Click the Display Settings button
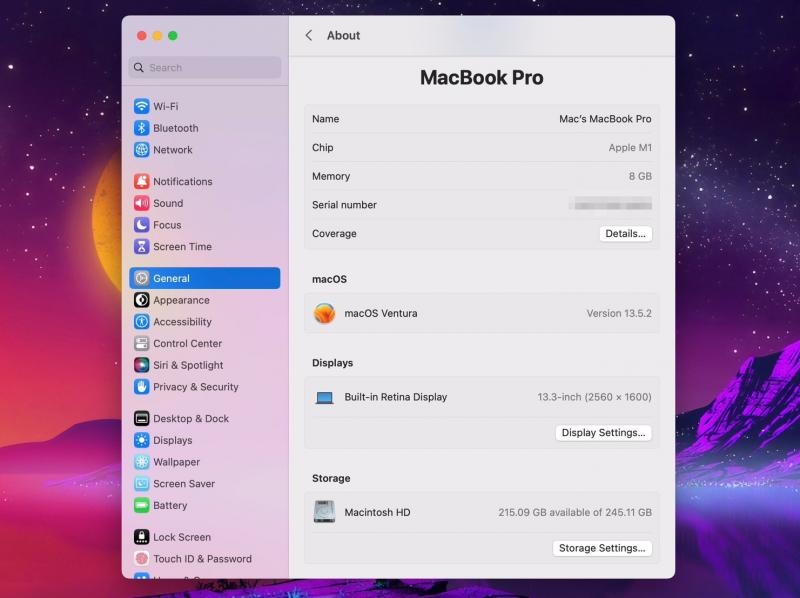Viewport: 800px width, 598px height. click(x=604, y=433)
